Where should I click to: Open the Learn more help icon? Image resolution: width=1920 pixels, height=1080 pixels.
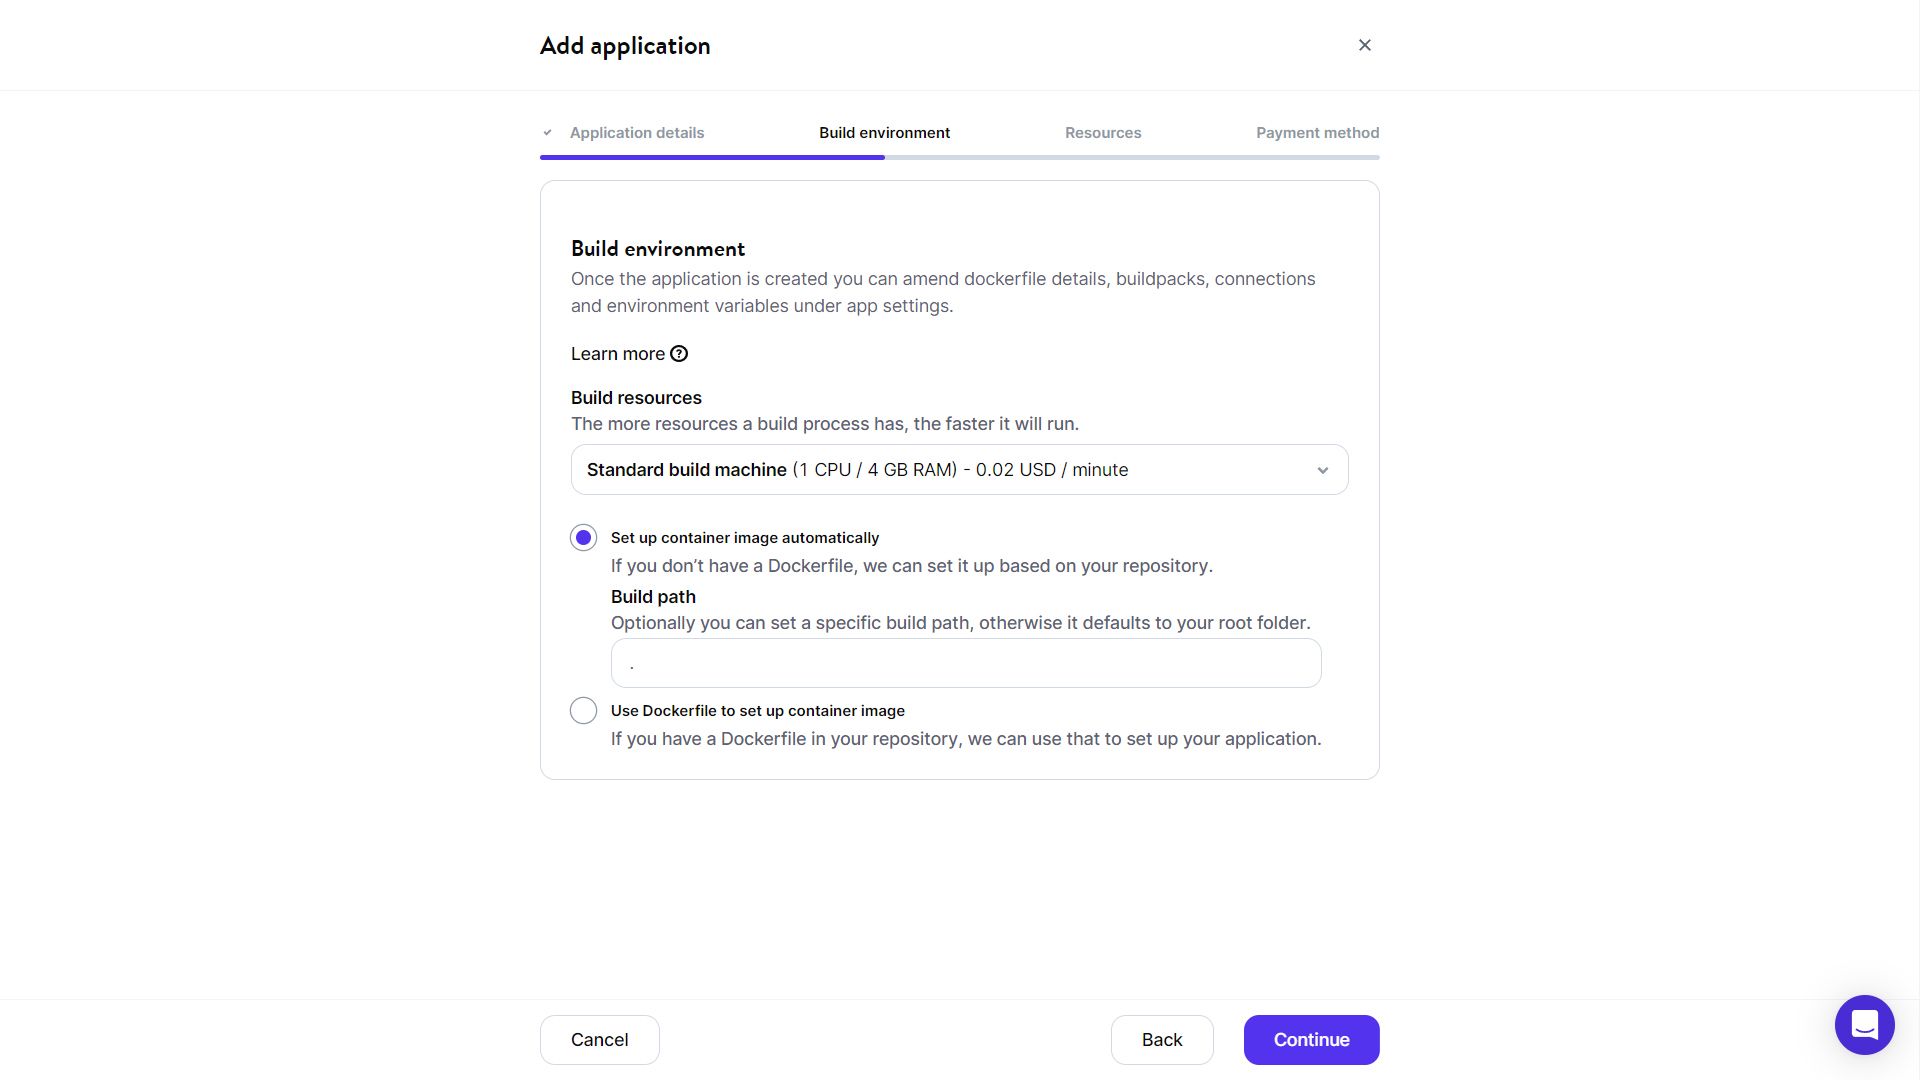(x=680, y=353)
